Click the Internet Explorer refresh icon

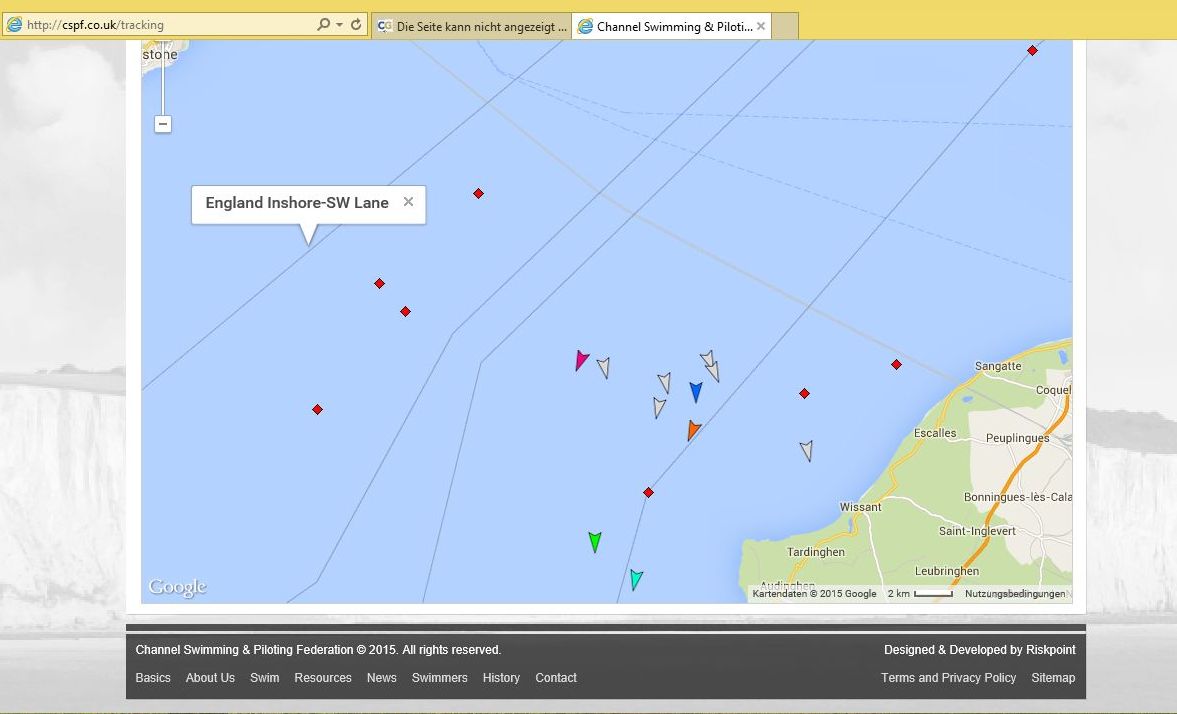pyautogui.click(x=356, y=24)
